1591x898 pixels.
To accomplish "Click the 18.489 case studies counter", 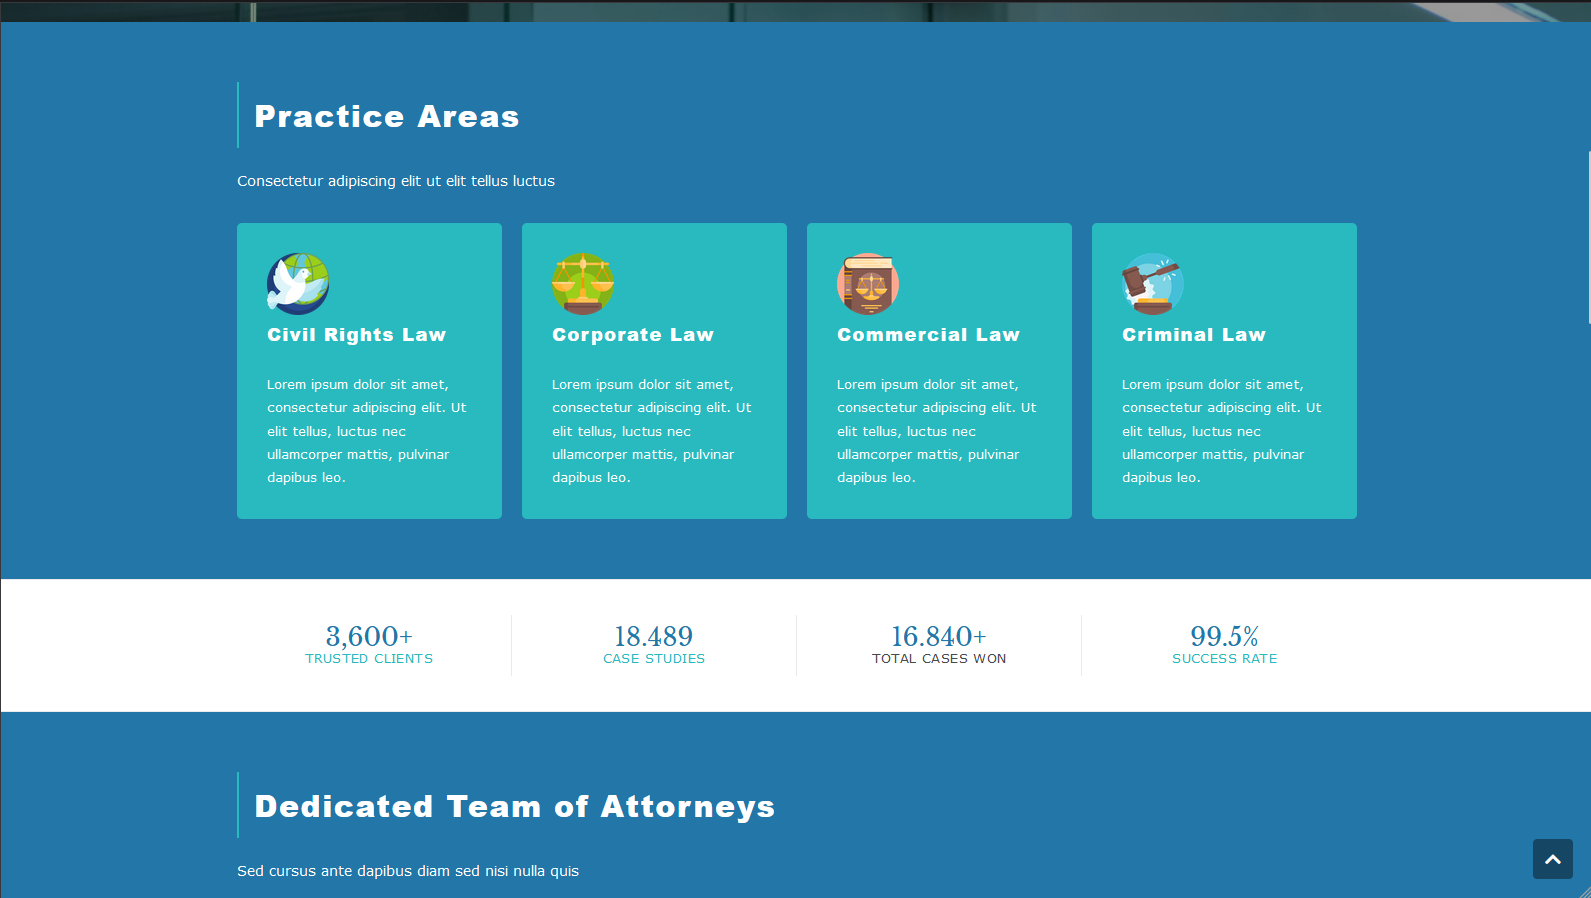I will point(653,636).
